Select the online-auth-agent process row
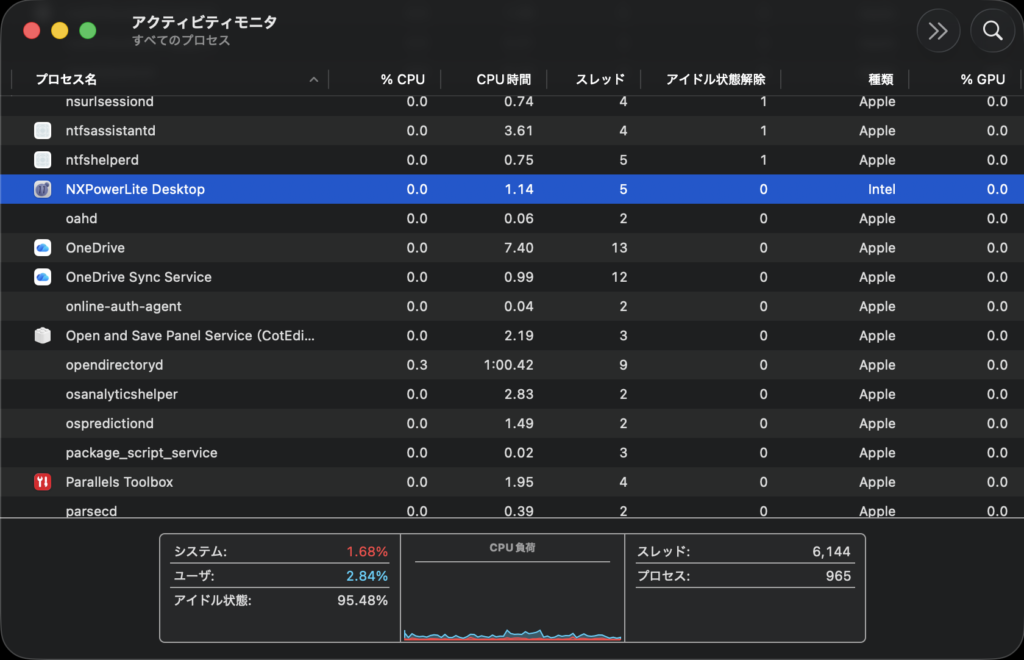Viewport: 1024px width, 660px height. 512,307
